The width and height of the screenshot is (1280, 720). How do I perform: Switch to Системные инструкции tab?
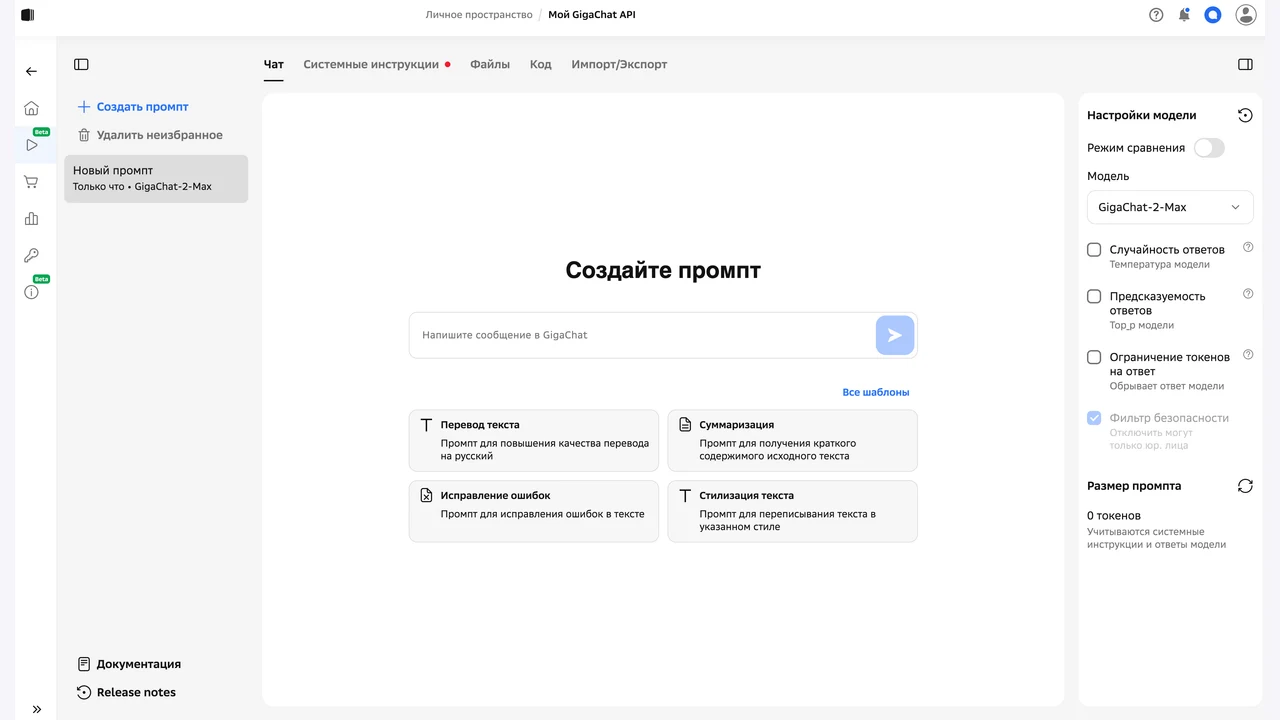coord(371,64)
